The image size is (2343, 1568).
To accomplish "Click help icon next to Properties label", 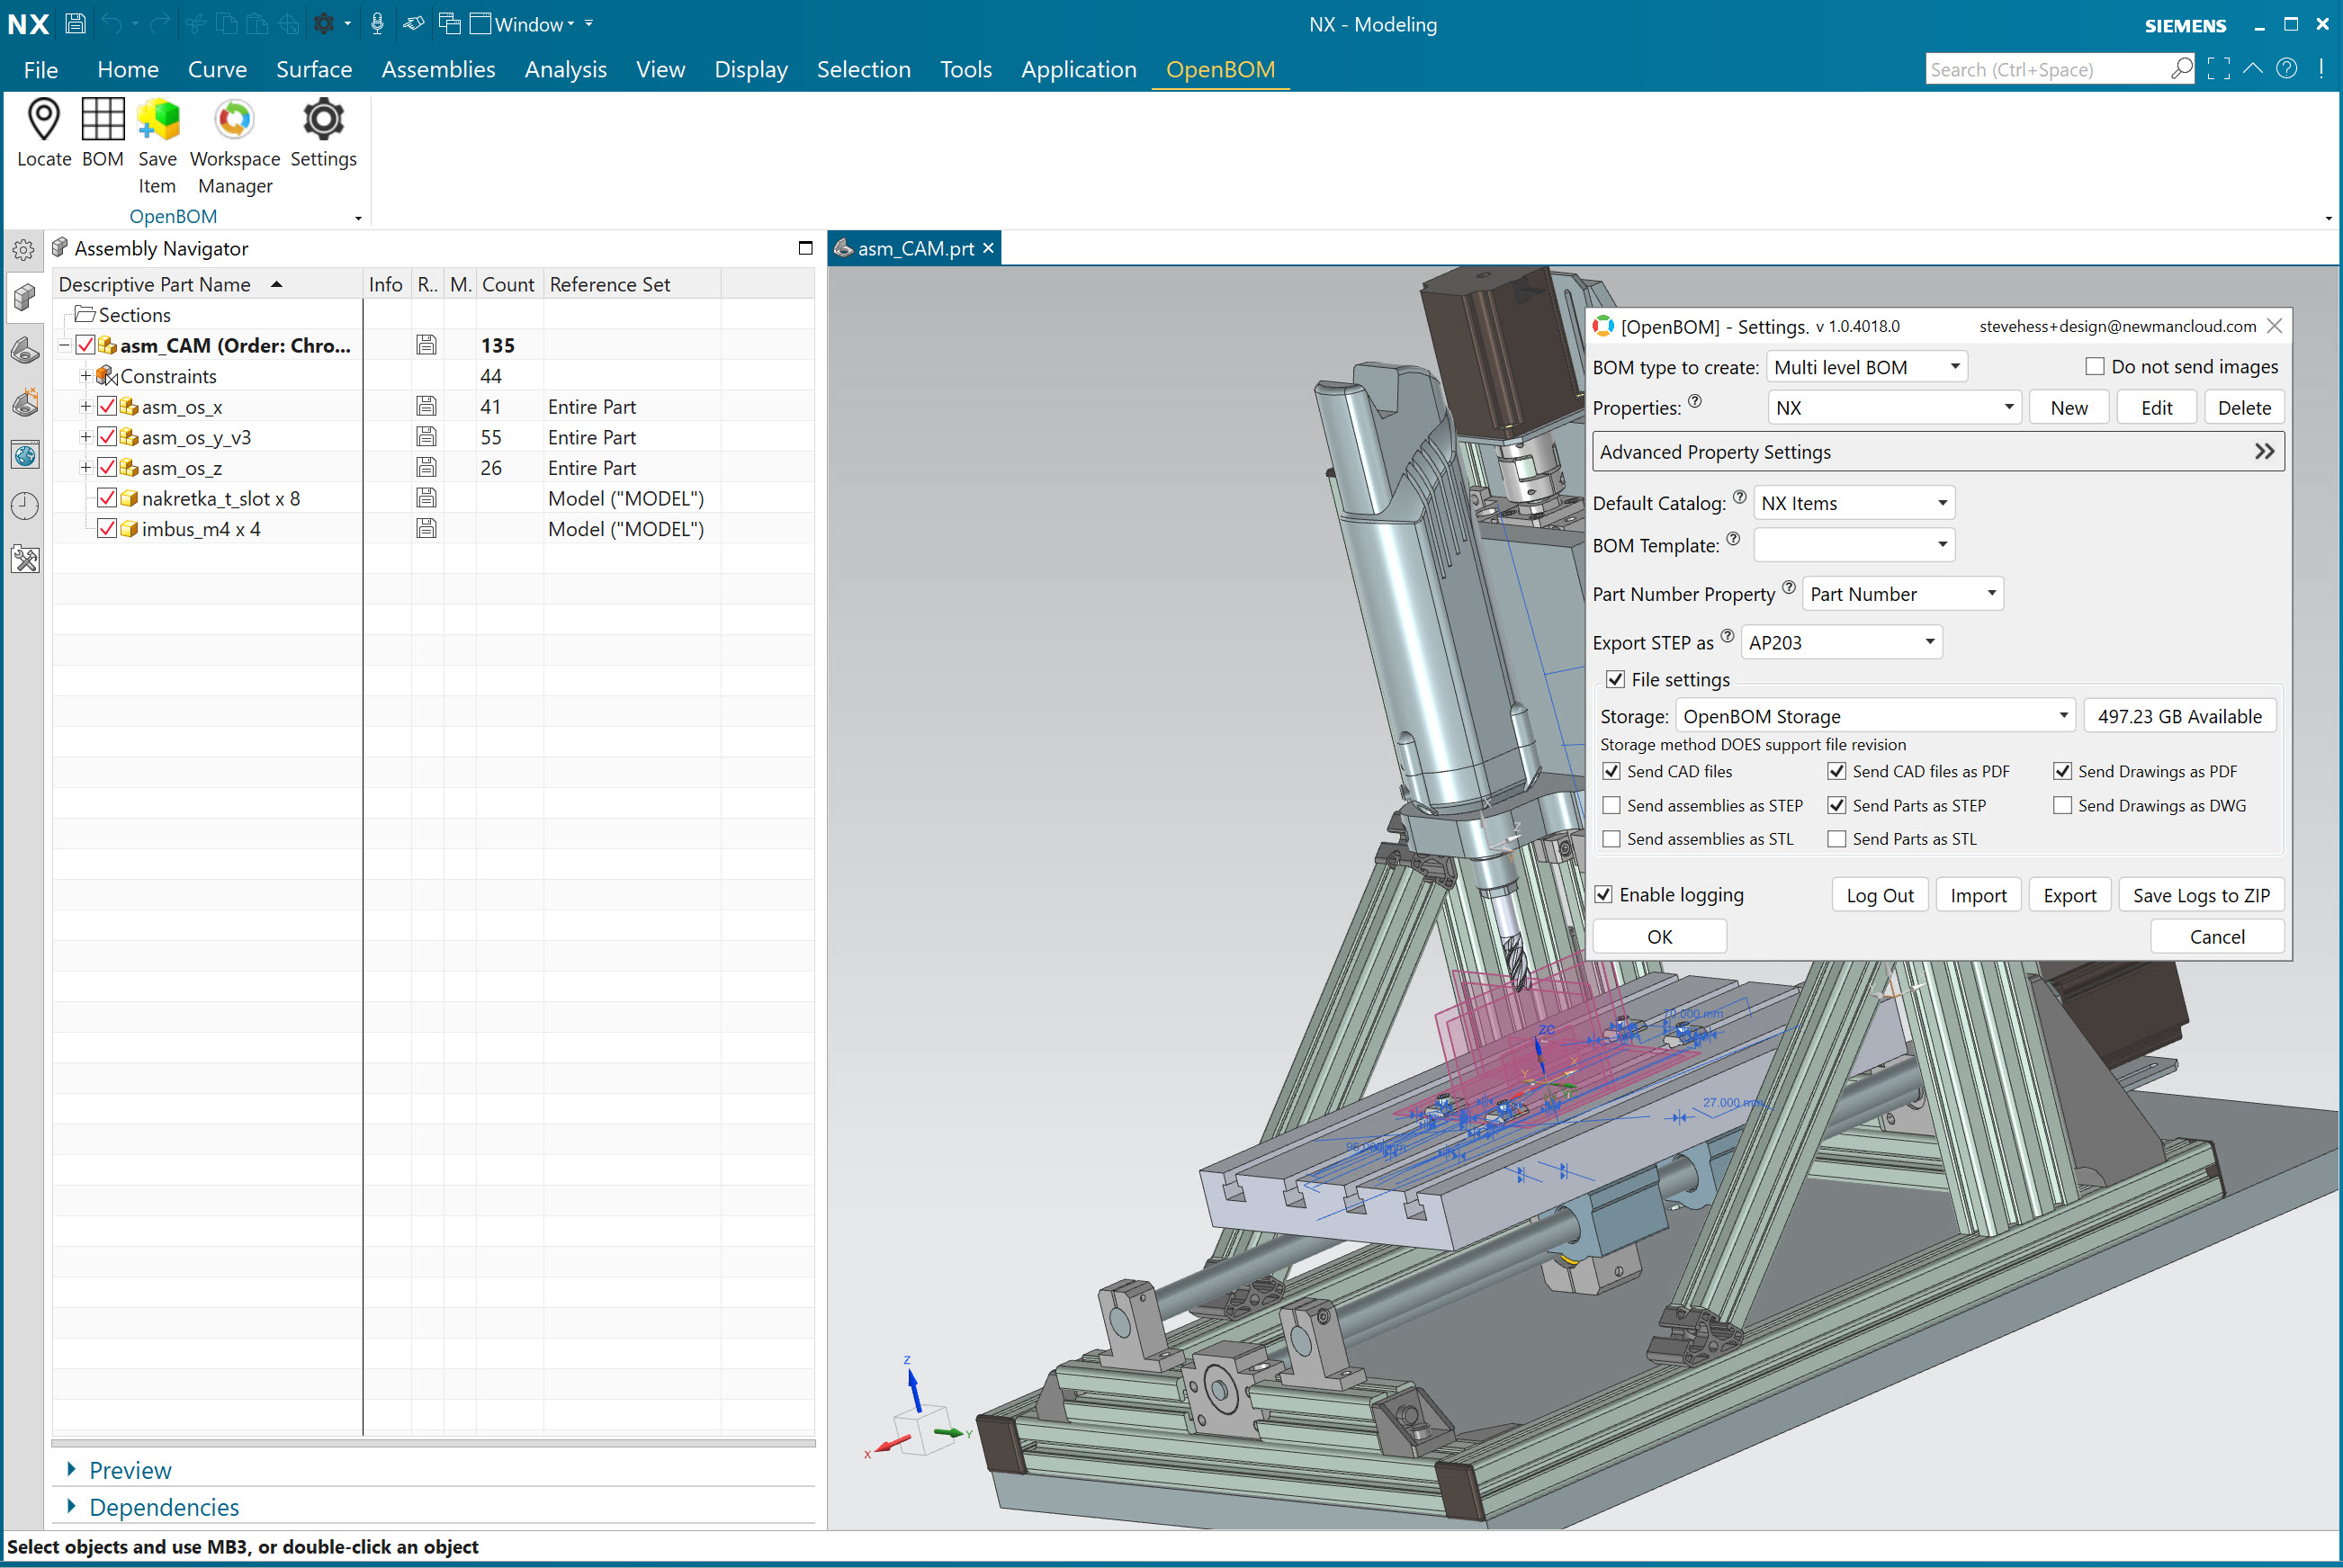I will point(1694,401).
